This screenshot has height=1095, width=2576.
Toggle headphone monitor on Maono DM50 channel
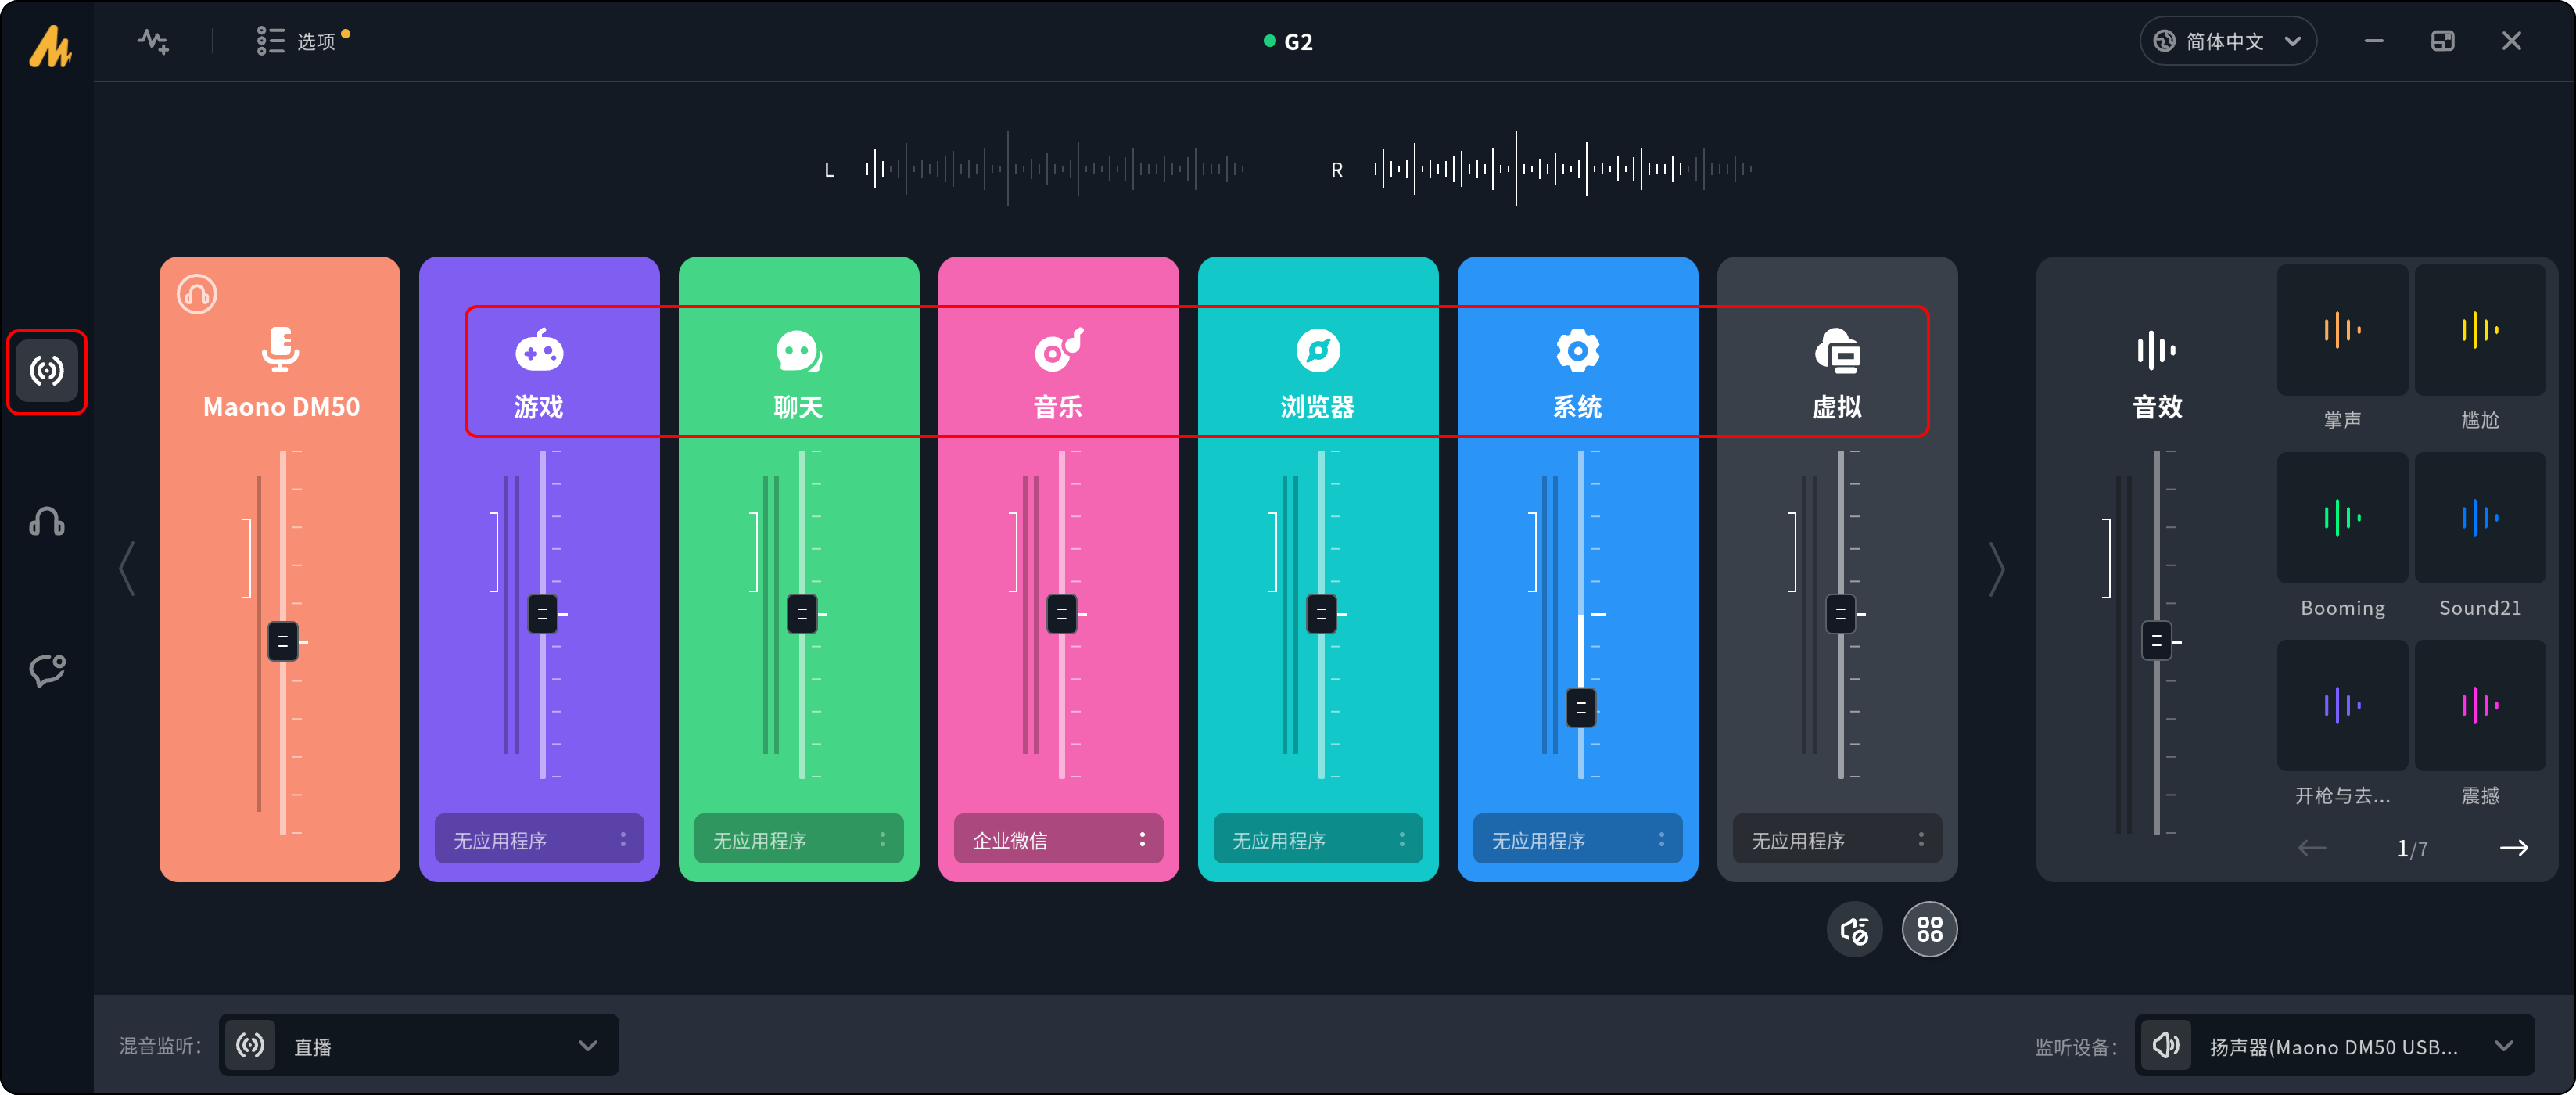pyautogui.click(x=197, y=294)
